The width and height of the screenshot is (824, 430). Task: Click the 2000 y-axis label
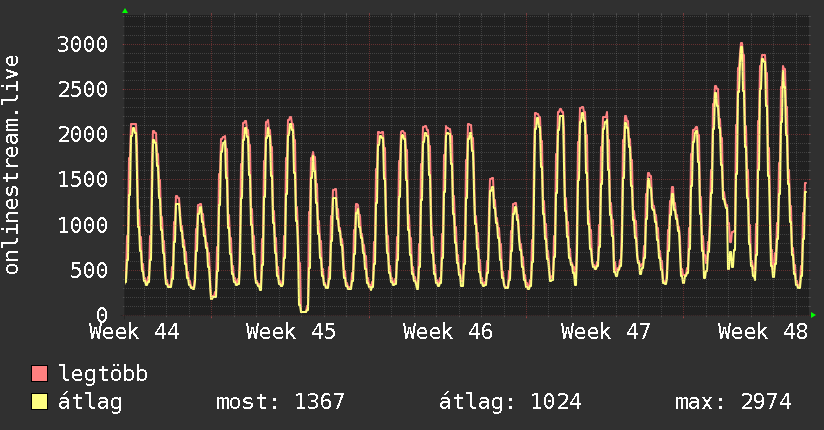pyautogui.click(x=83, y=135)
